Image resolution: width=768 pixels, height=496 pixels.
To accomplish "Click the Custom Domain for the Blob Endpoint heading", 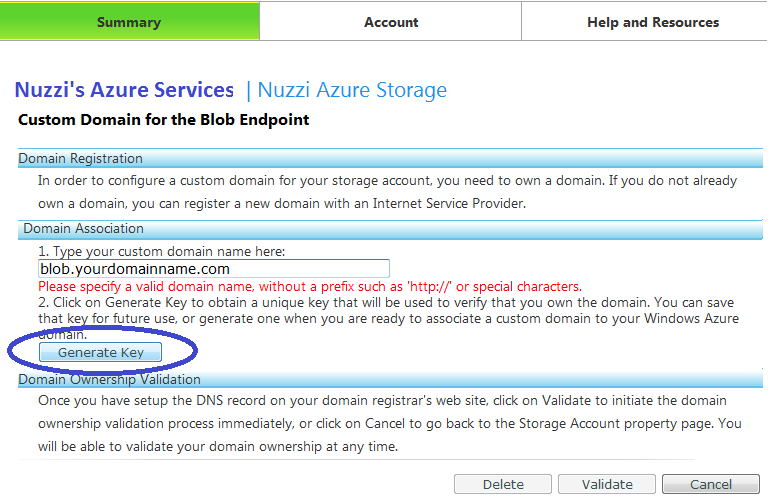I will tap(164, 119).
